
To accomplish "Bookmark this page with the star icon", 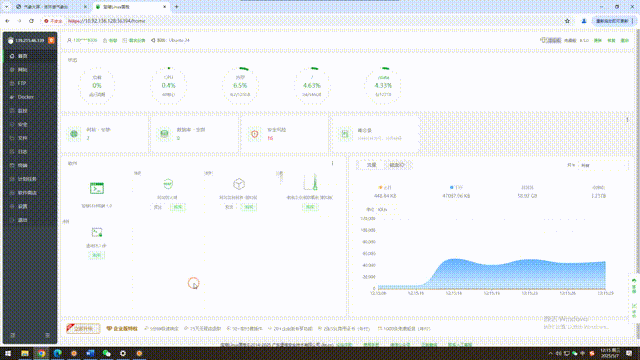I will (567, 21).
